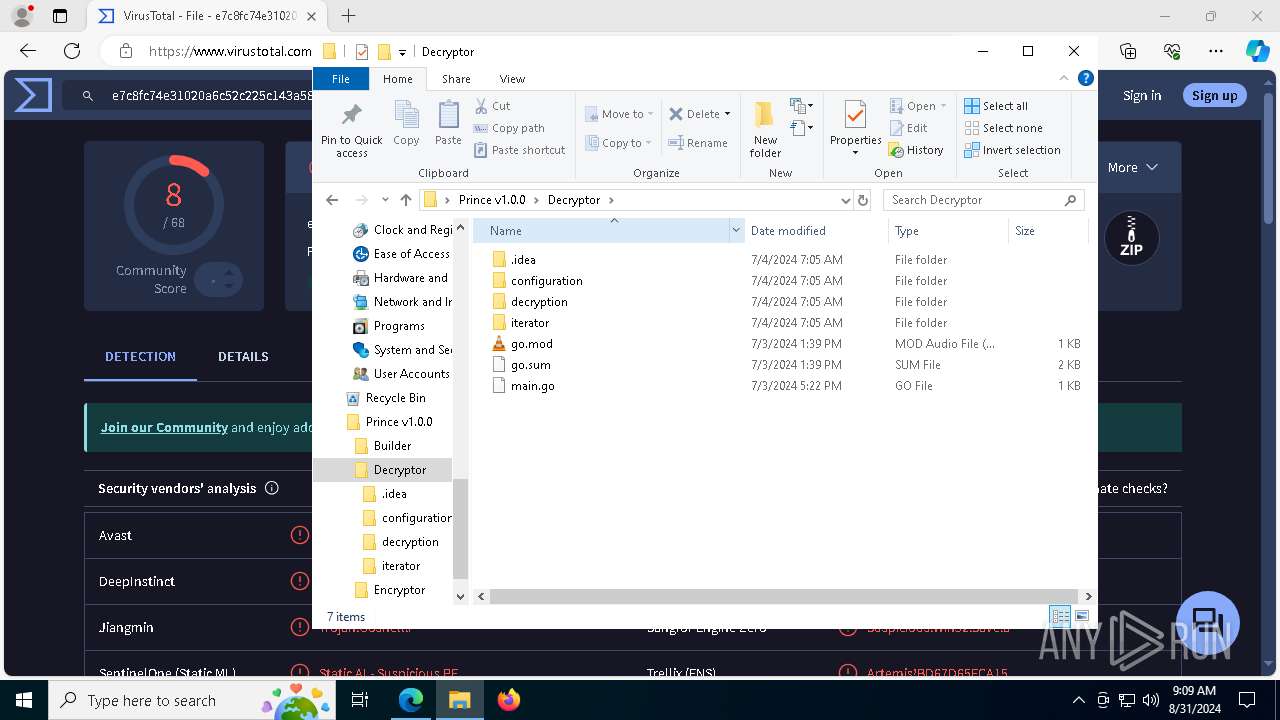Screen dimensions: 1280x720
Task: Select the iterator folder in file list
Action: pyautogui.click(x=529, y=323)
